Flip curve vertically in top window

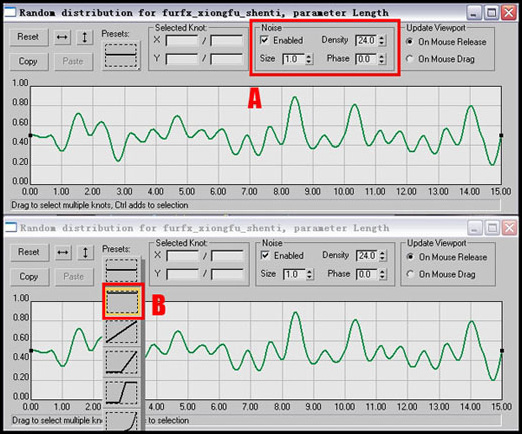[x=84, y=37]
